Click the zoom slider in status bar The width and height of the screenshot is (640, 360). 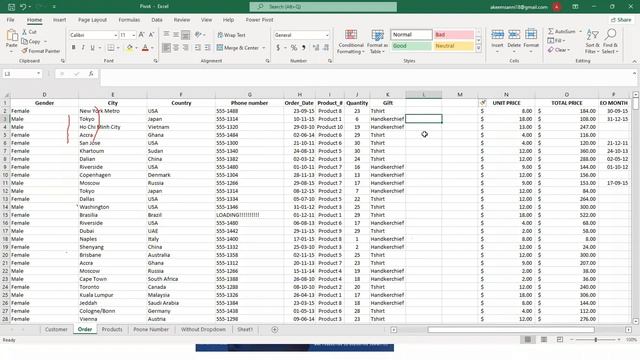[596, 340]
